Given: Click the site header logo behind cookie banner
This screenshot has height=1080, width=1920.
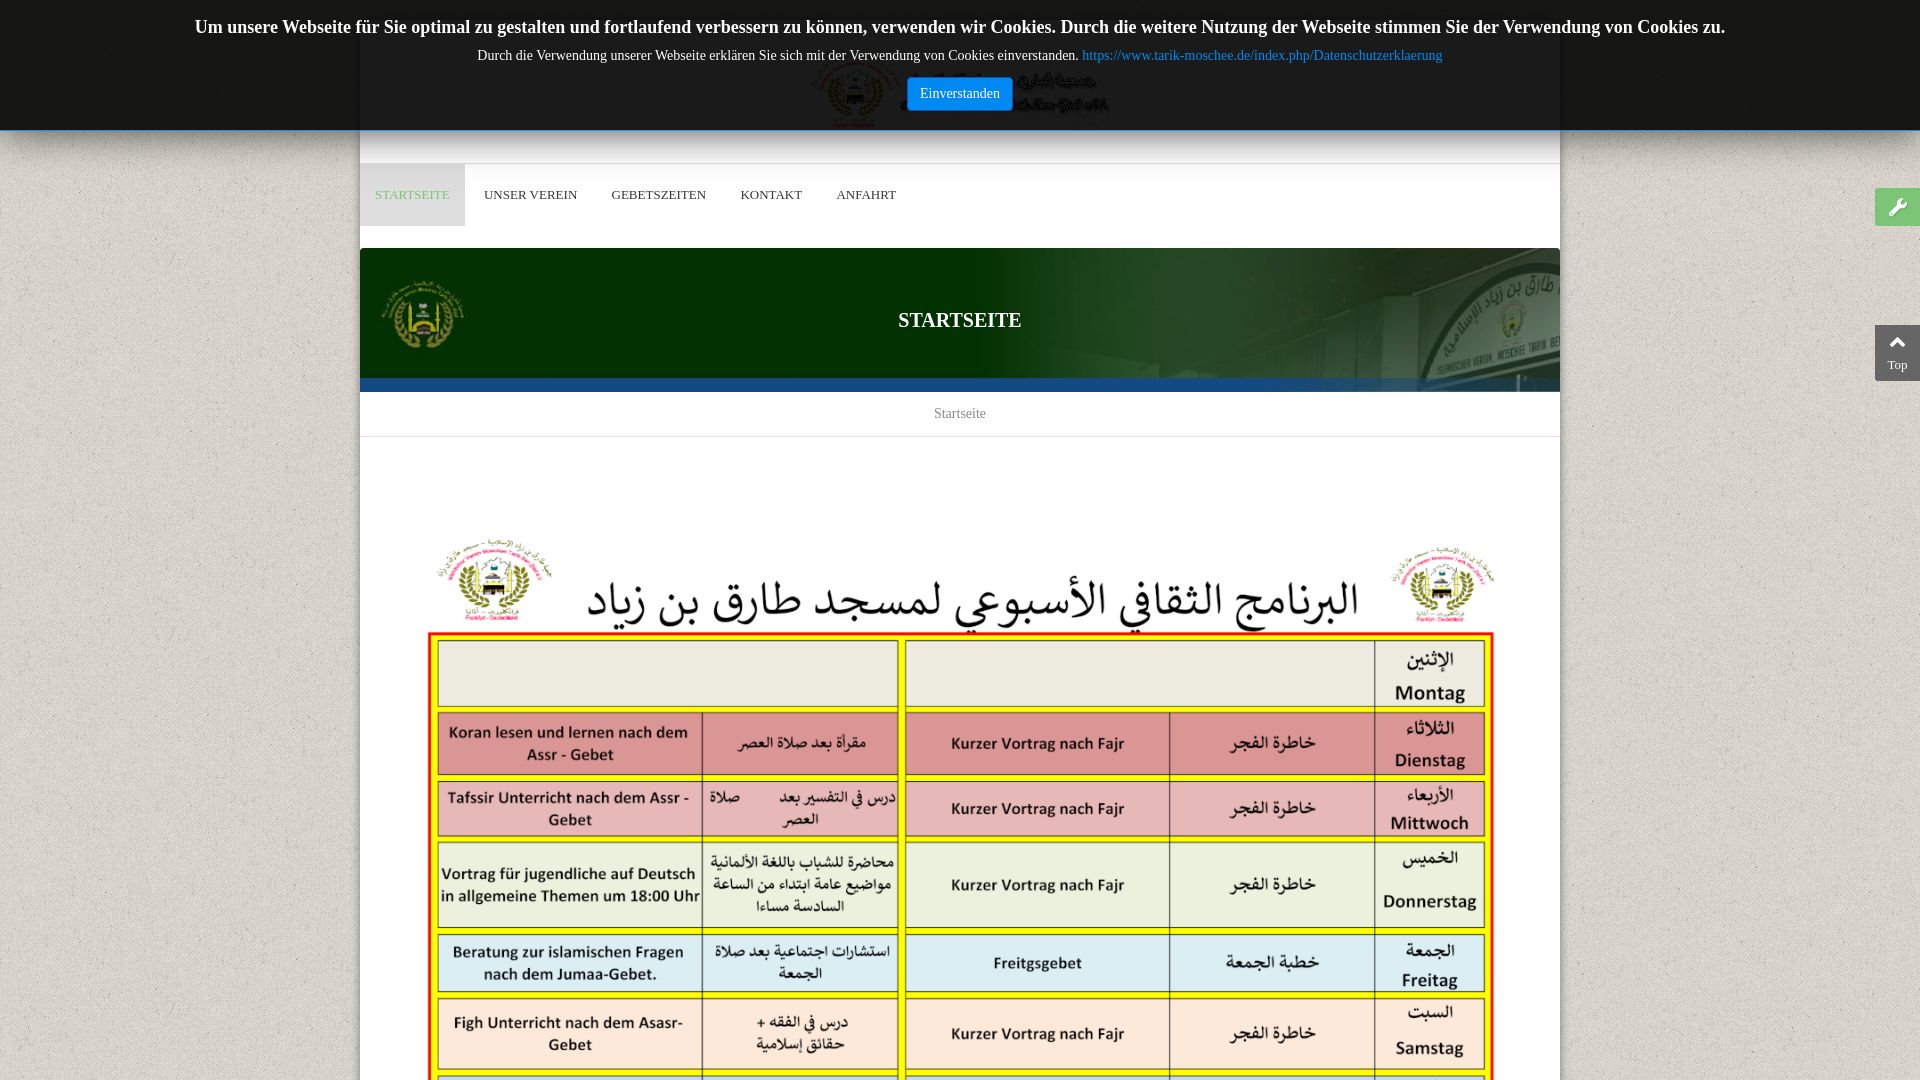Looking at the screenshot, I should [958, 95].
